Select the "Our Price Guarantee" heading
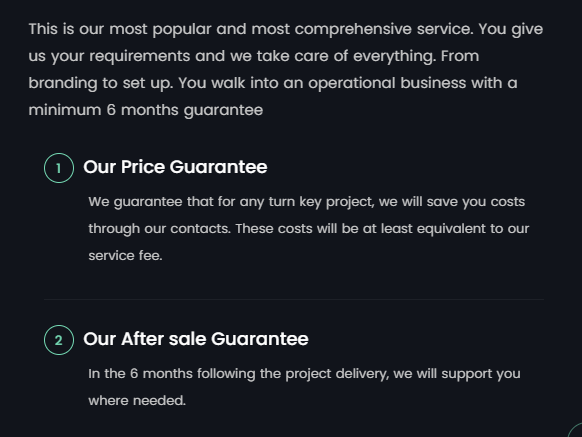The image size is (582, 437). [x=175, y=167]
